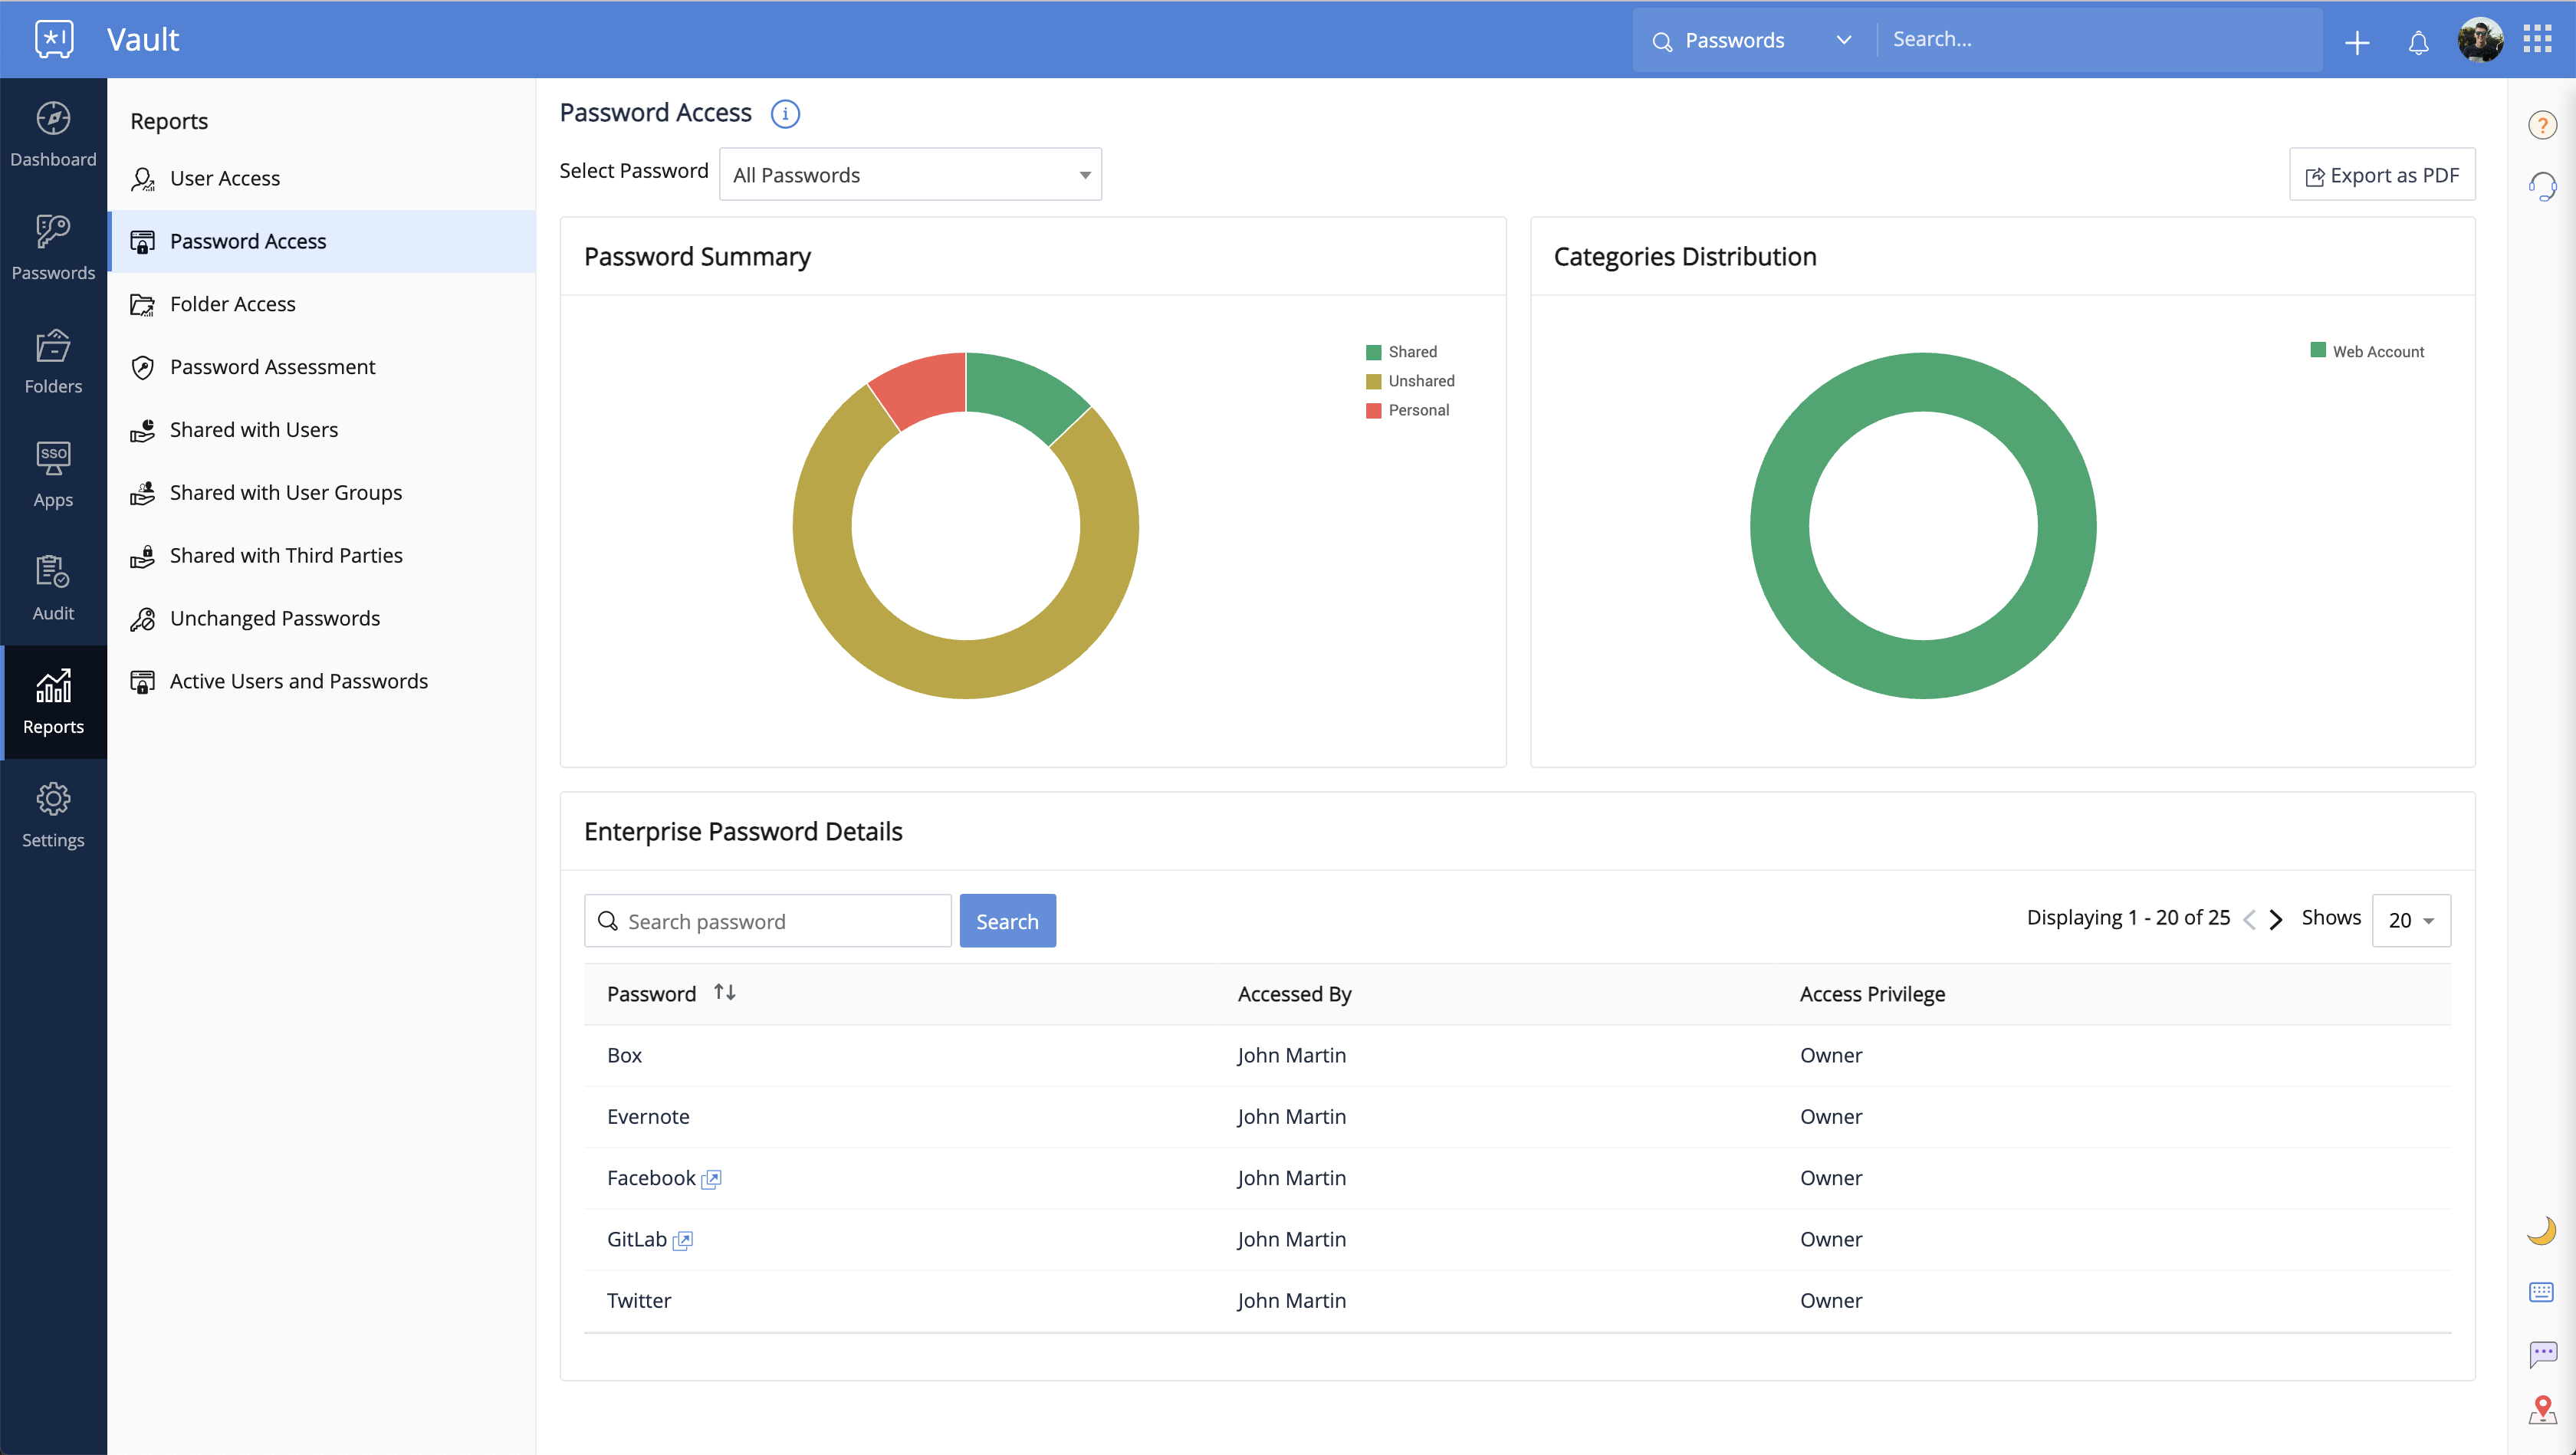Open the support headset icon
2576x1455 pixels.
click(2542, 186)
